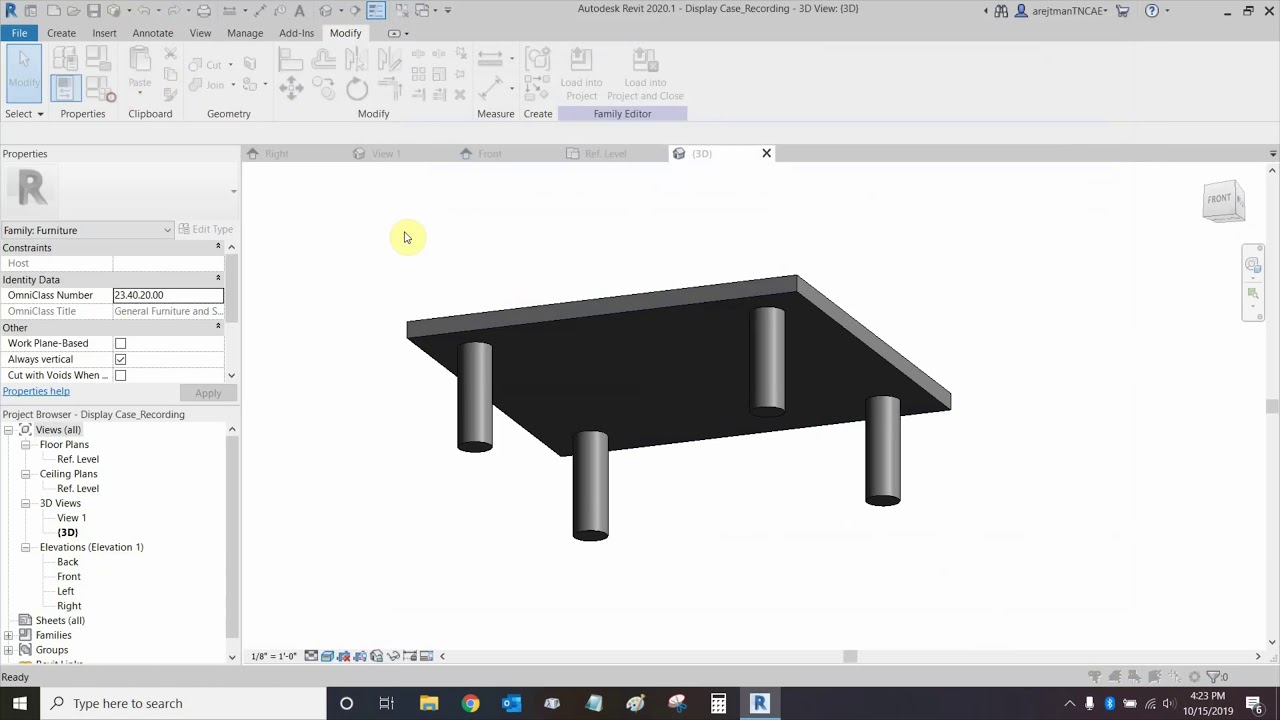Click the horizontal scrollbar thumb below the 3D view
The width and height of the screenshot is (1280, 720).
click(x=850, y=656)
